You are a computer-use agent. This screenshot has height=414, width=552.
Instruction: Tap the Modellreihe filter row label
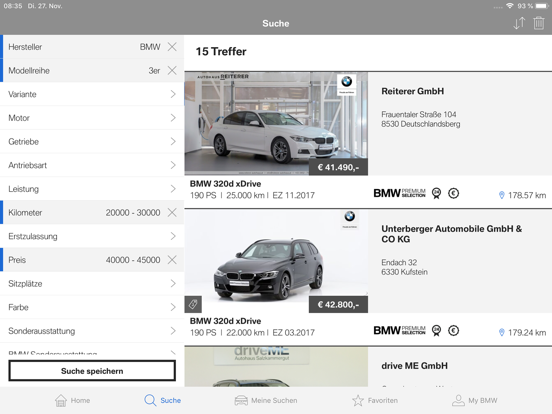[x=29, y=70]
